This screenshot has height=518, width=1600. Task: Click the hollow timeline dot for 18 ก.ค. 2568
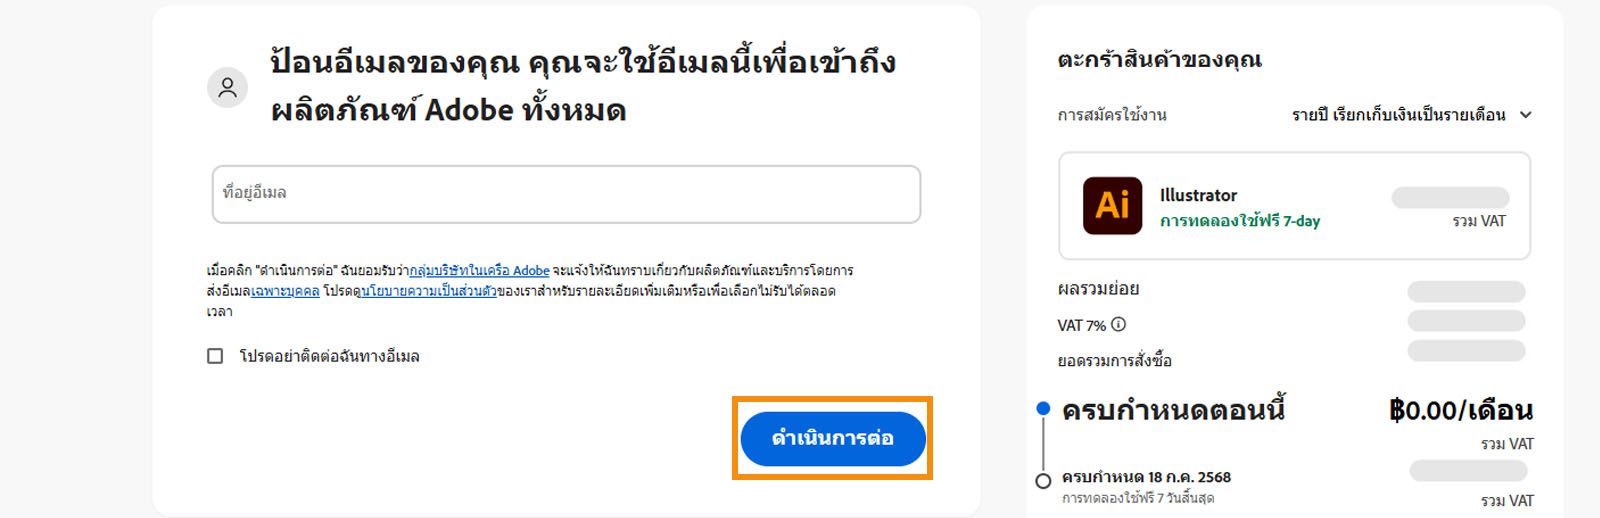pyautogui.click(x=1043, y=481)
